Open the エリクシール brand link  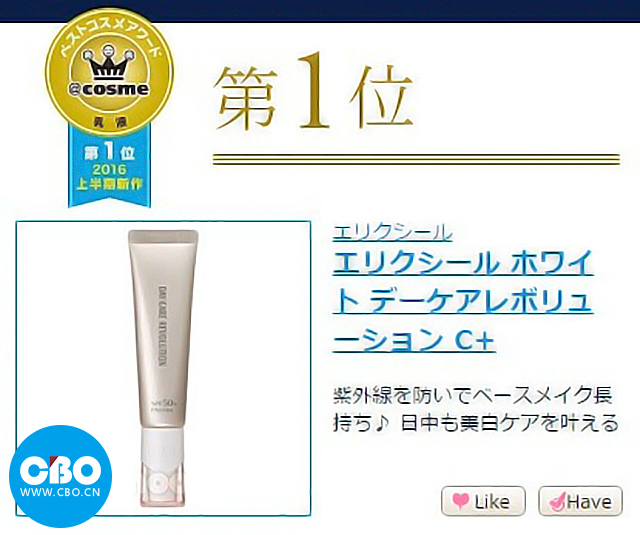coord(392,233)
